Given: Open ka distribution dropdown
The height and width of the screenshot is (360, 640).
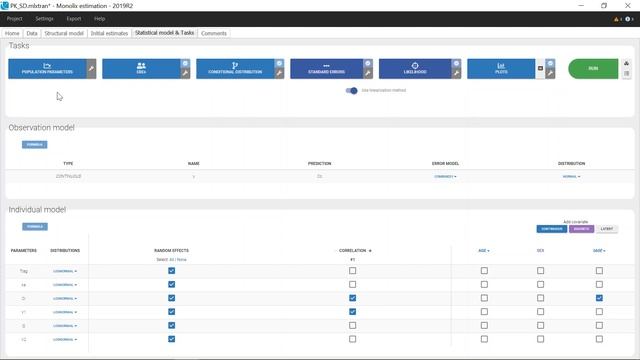Looking at the screenshot, I should 65,285.
